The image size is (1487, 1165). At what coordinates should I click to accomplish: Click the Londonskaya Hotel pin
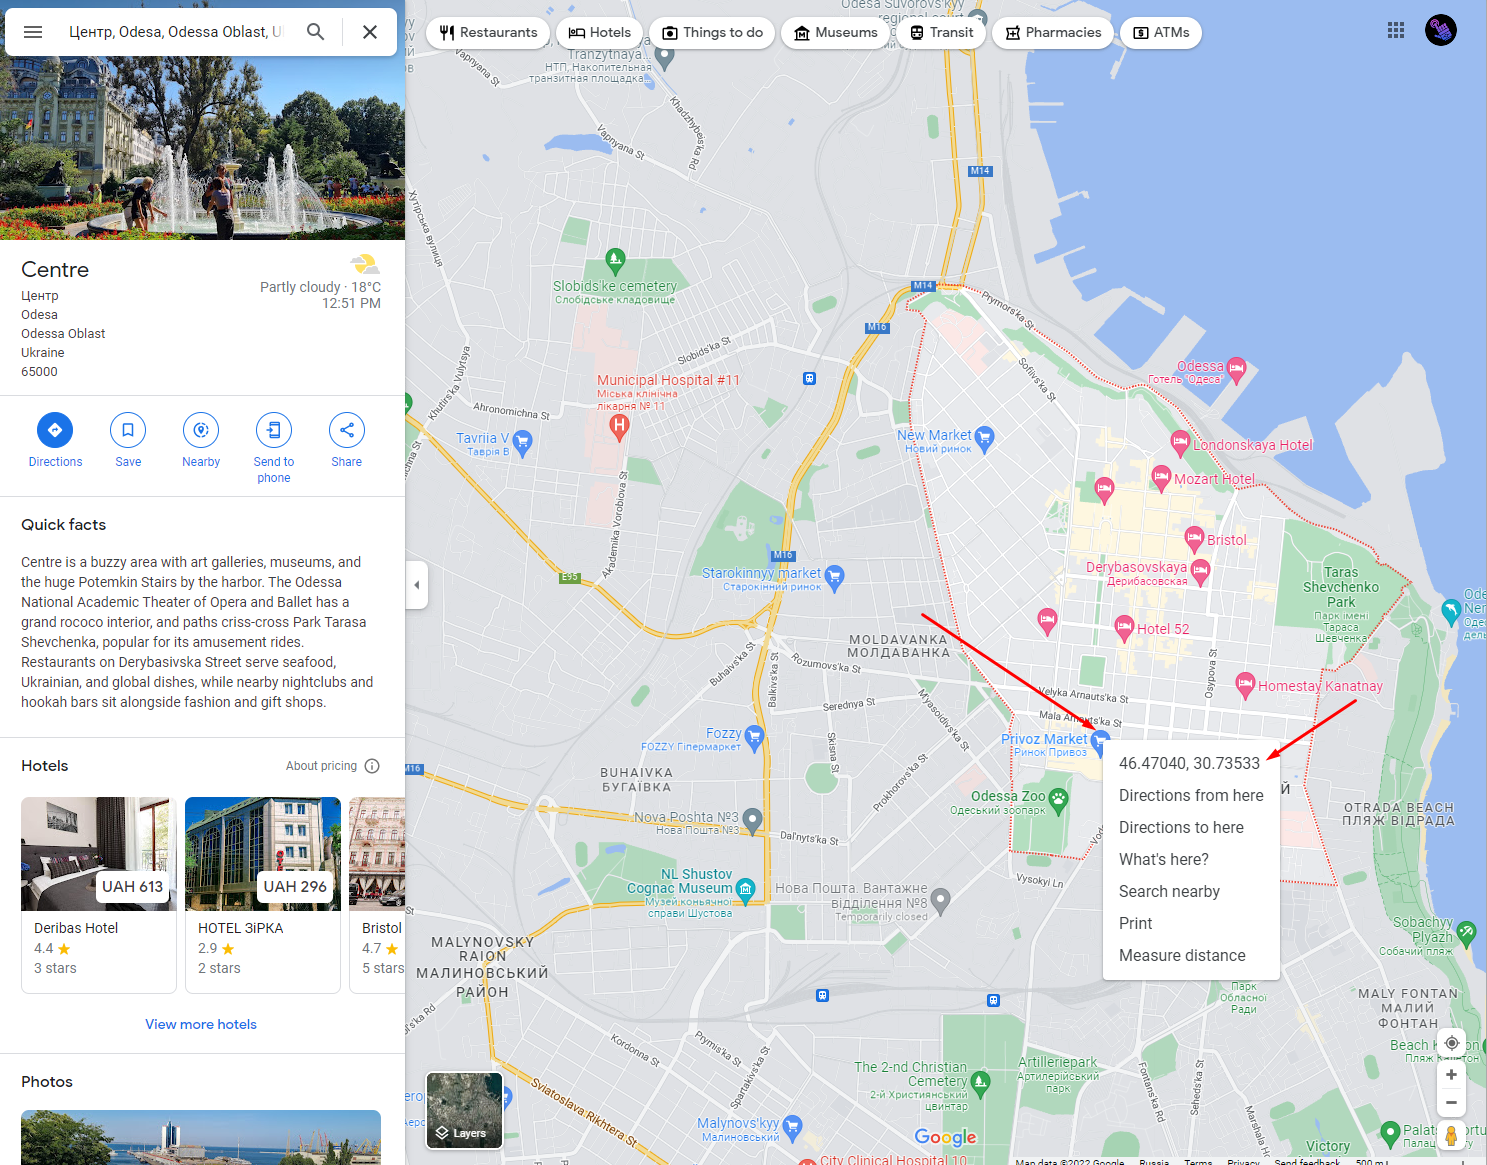tap(1180, 441)
